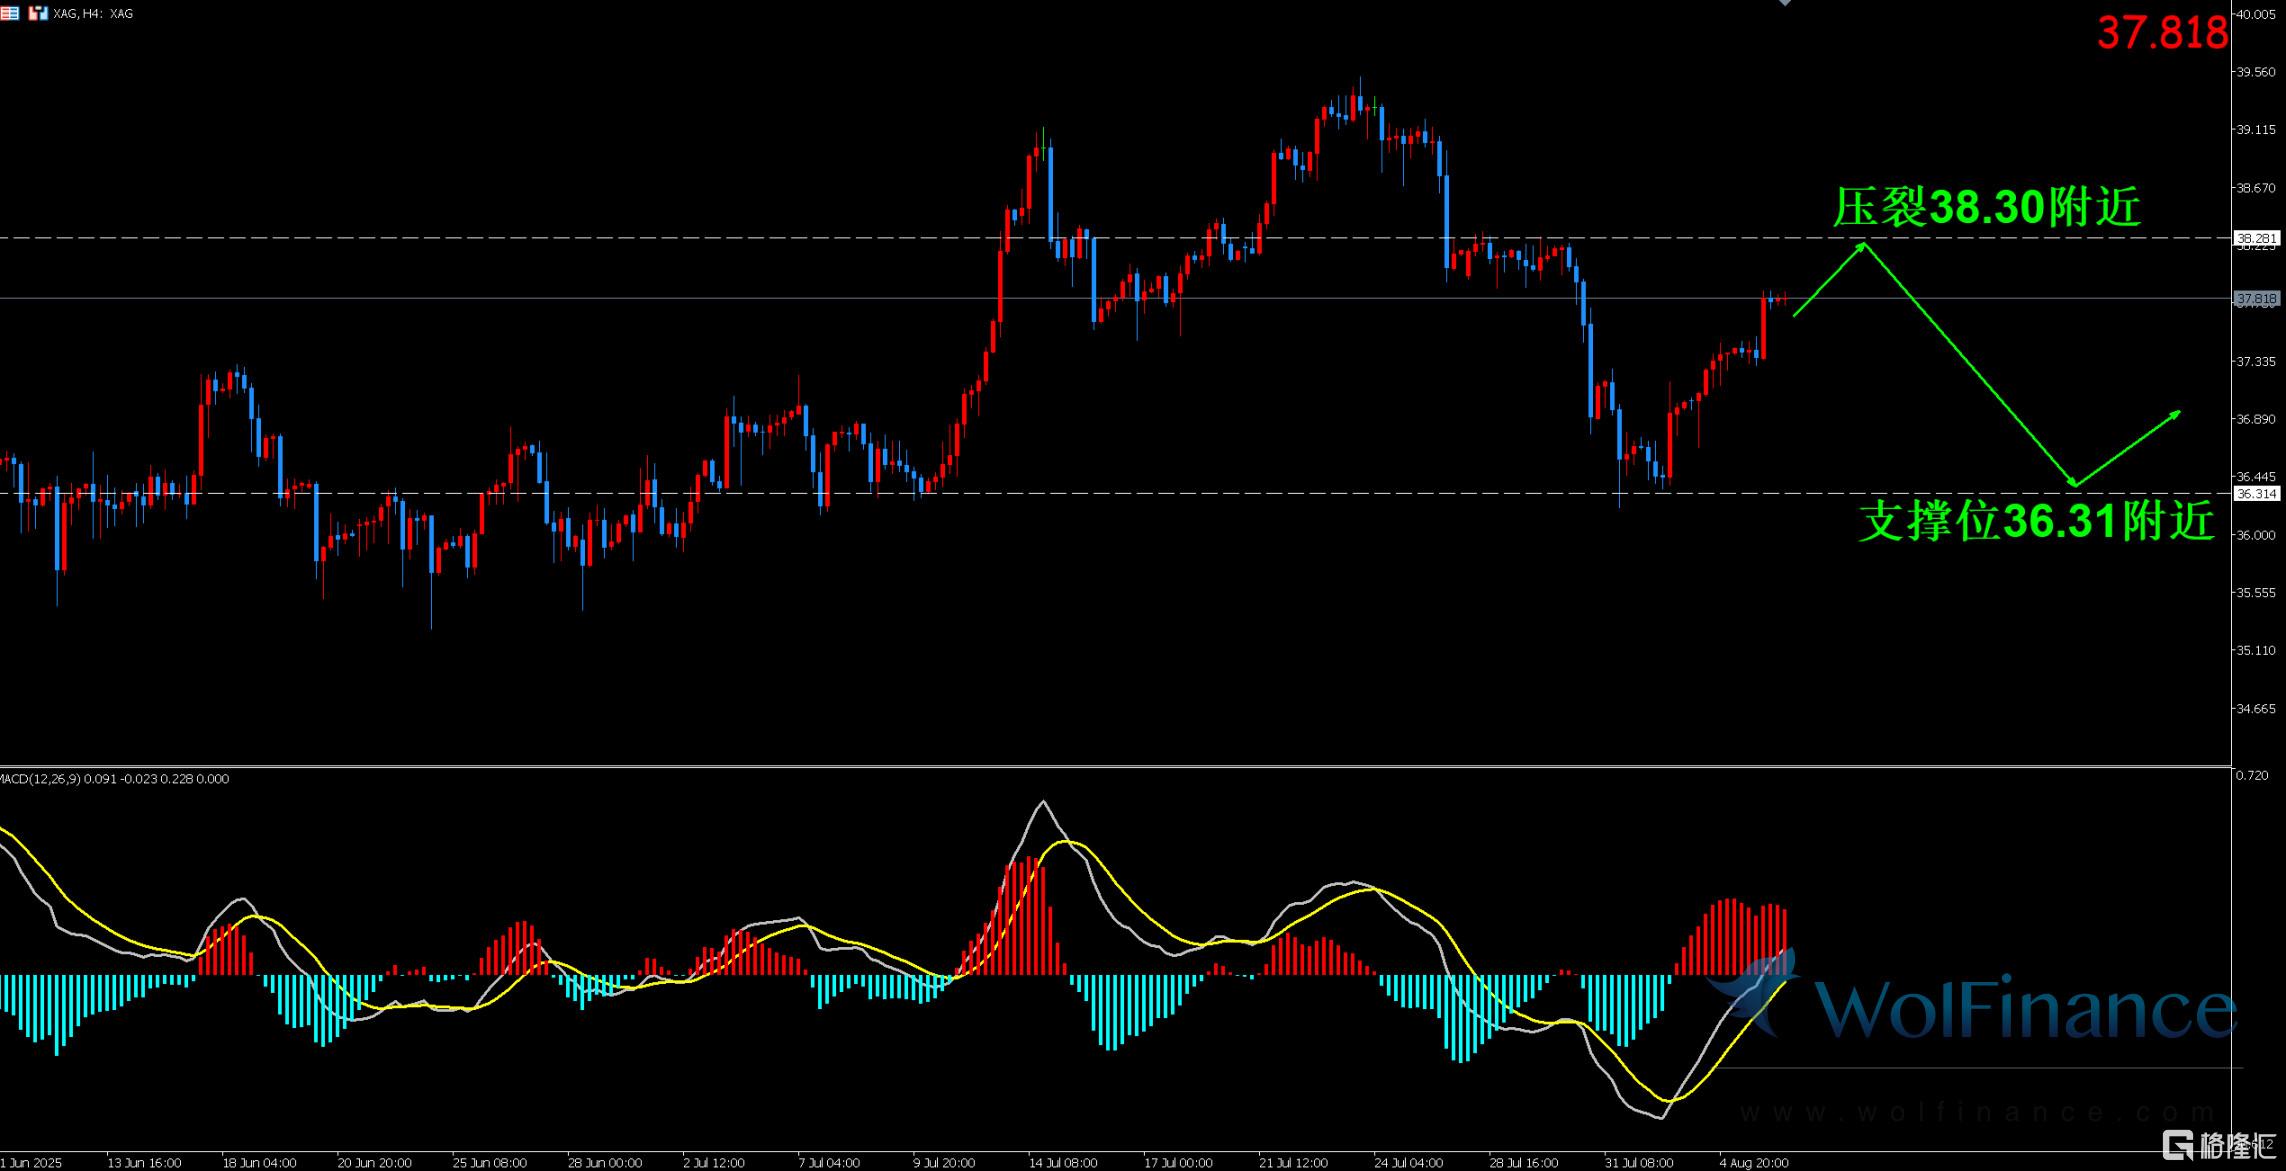Click the 38.670 price scale value
Image resolution: width=2286 pixels, height=1171 pixels.
click(2256, 188)
